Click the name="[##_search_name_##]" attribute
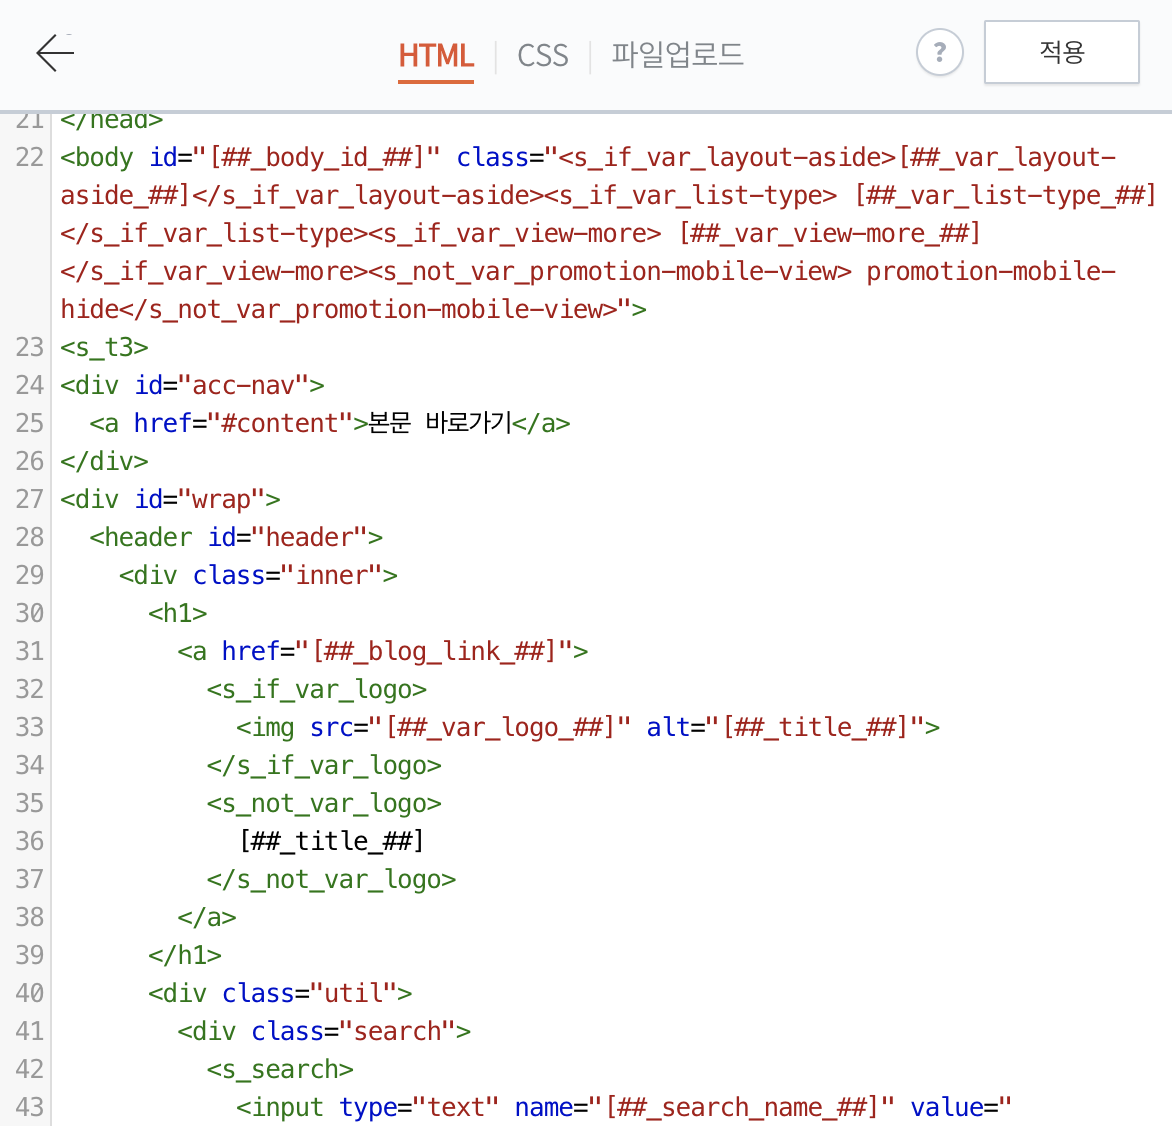 [705, 1108]
